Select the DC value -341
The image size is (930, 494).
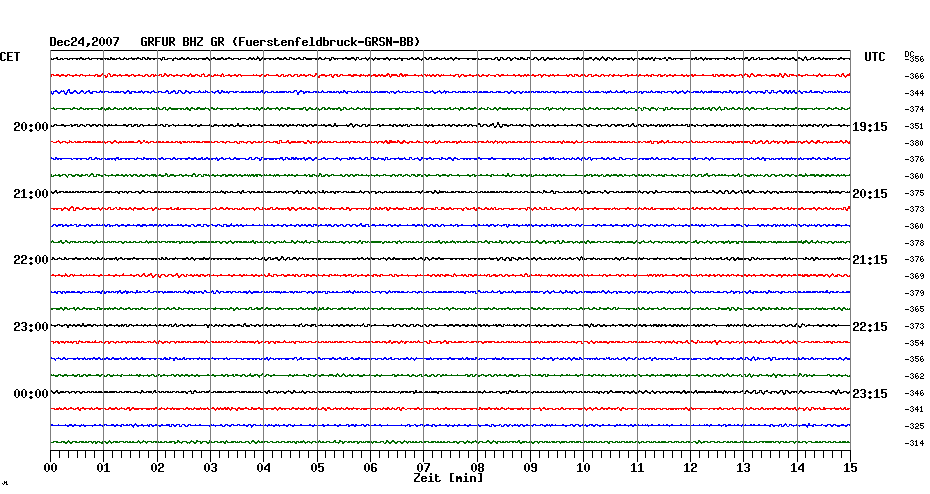(x=914, y=409)
